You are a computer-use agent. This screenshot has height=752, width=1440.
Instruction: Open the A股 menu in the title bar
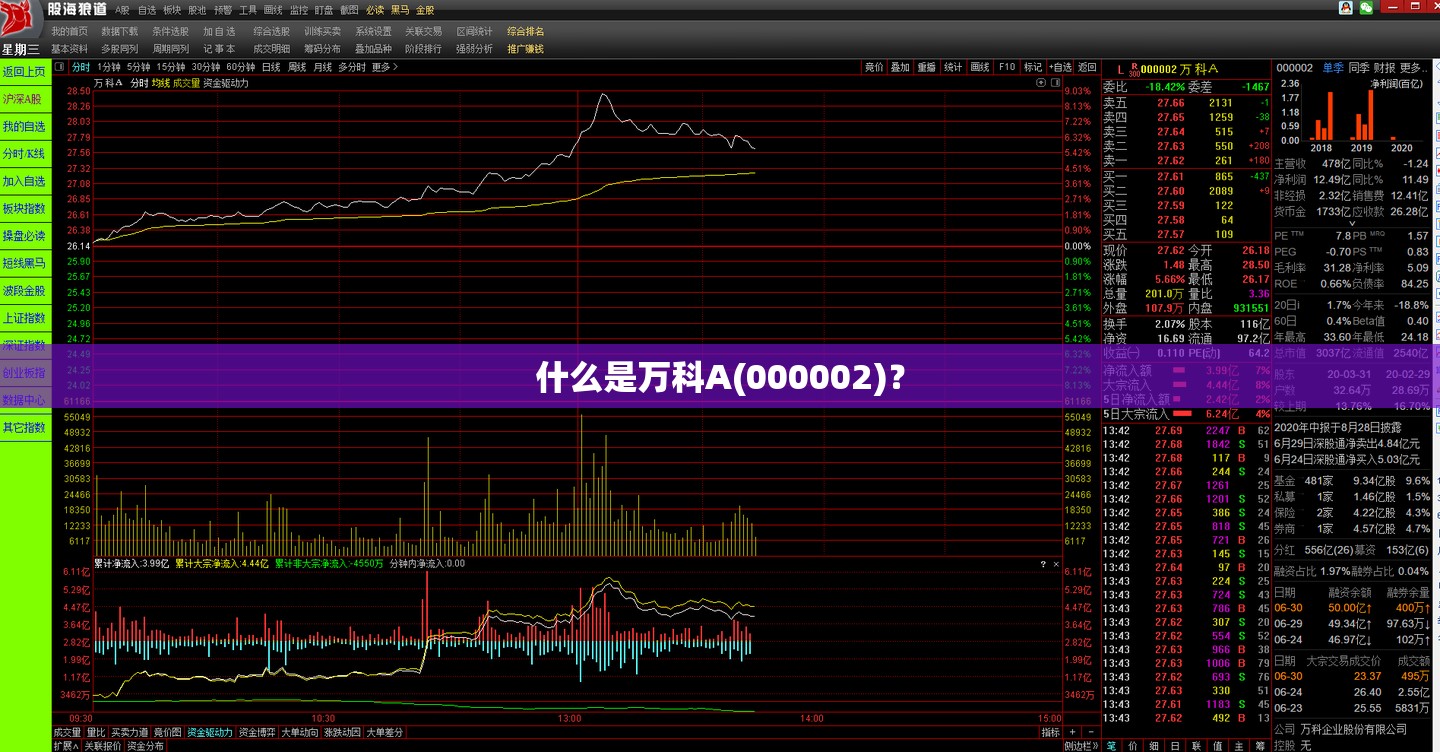click(122, 9)
